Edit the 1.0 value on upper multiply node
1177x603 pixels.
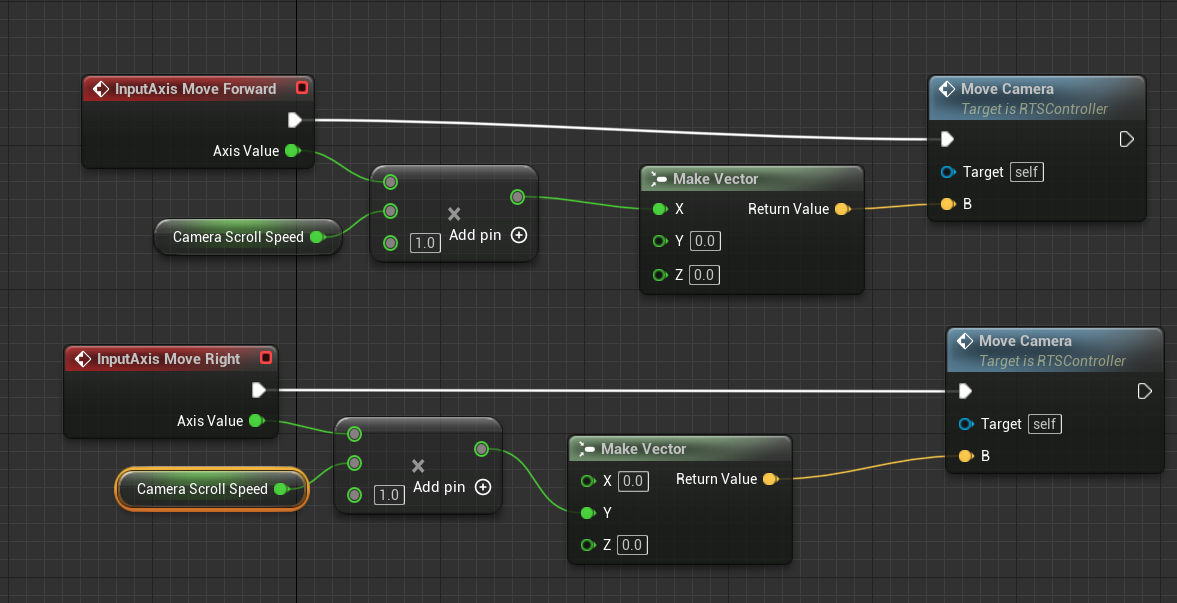(426, 243)
